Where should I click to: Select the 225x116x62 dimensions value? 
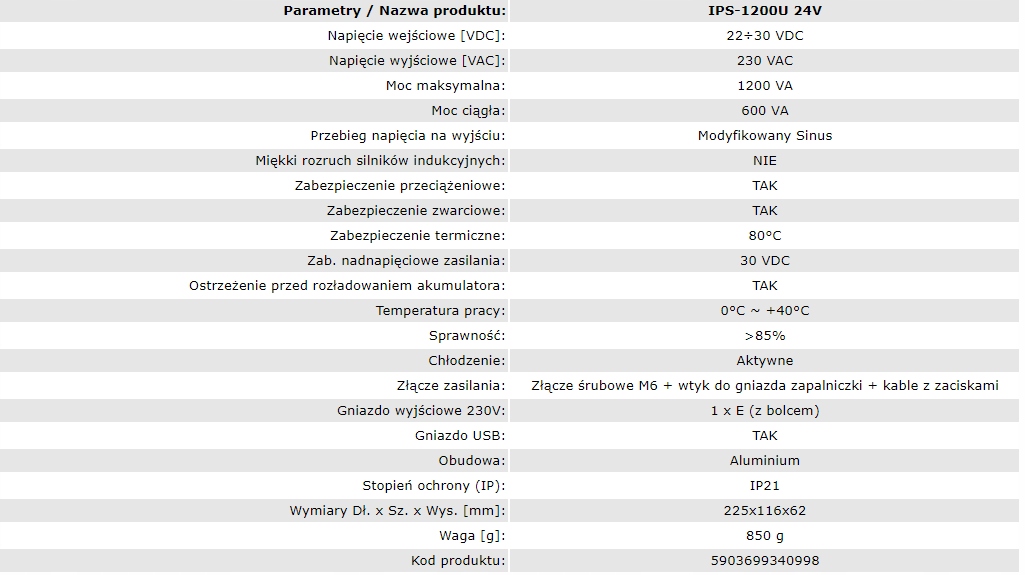[x=764, y=511]
